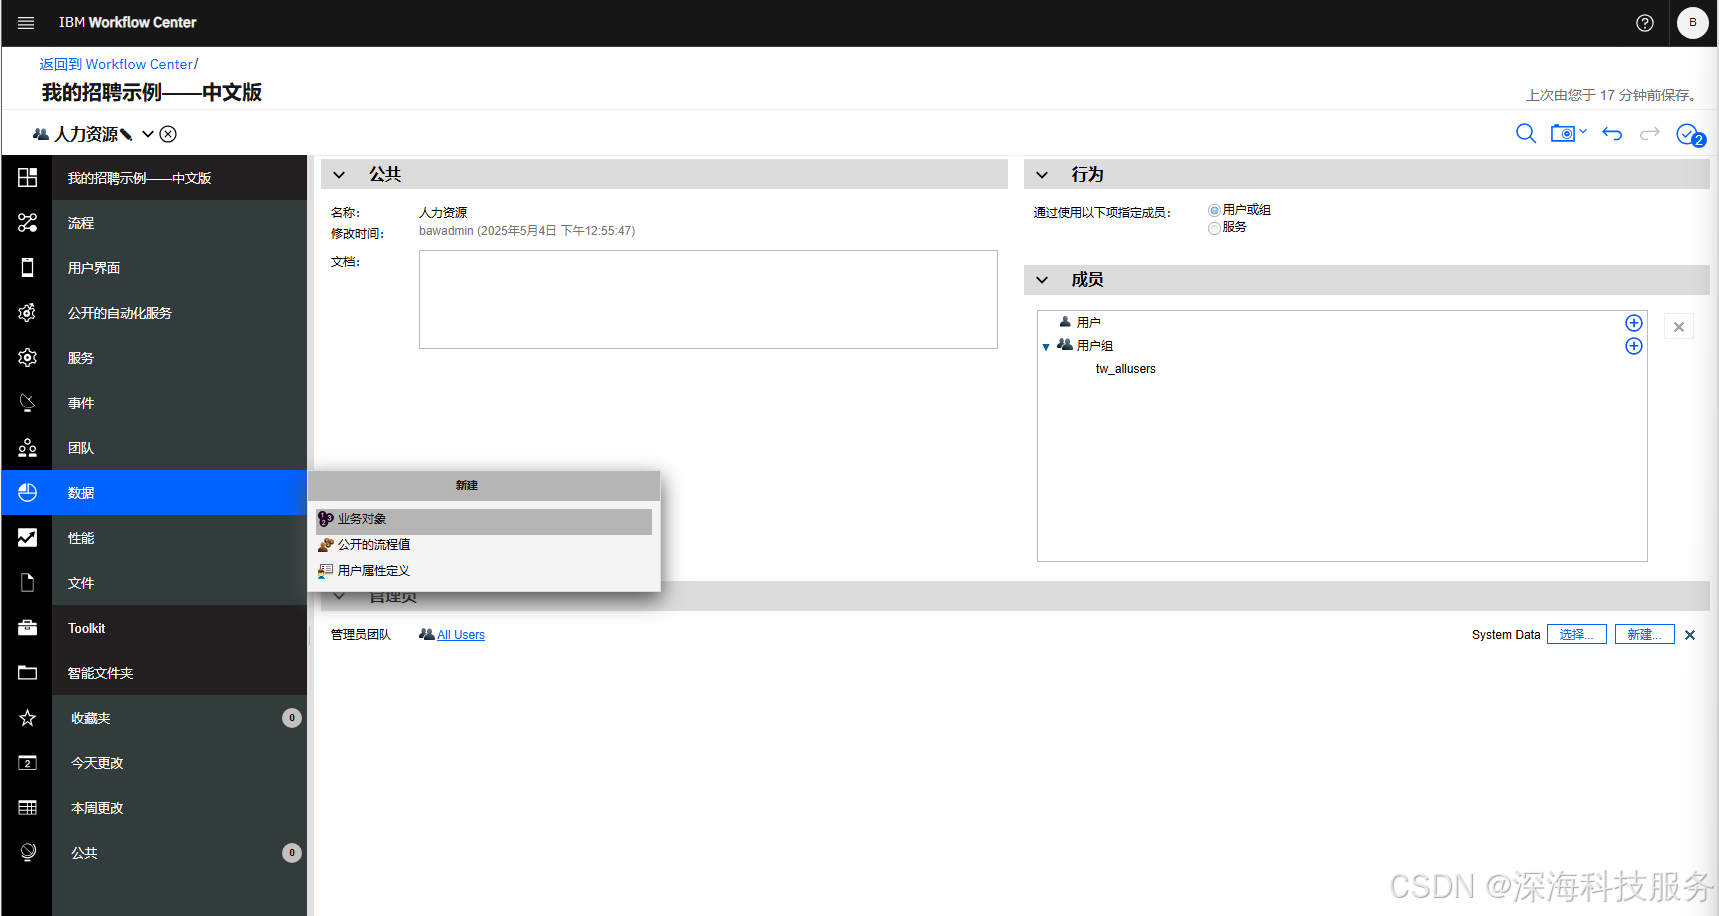Remove selected member with X button
1719x916 pixels.
pyautogui.click(x=1679, y=327)
